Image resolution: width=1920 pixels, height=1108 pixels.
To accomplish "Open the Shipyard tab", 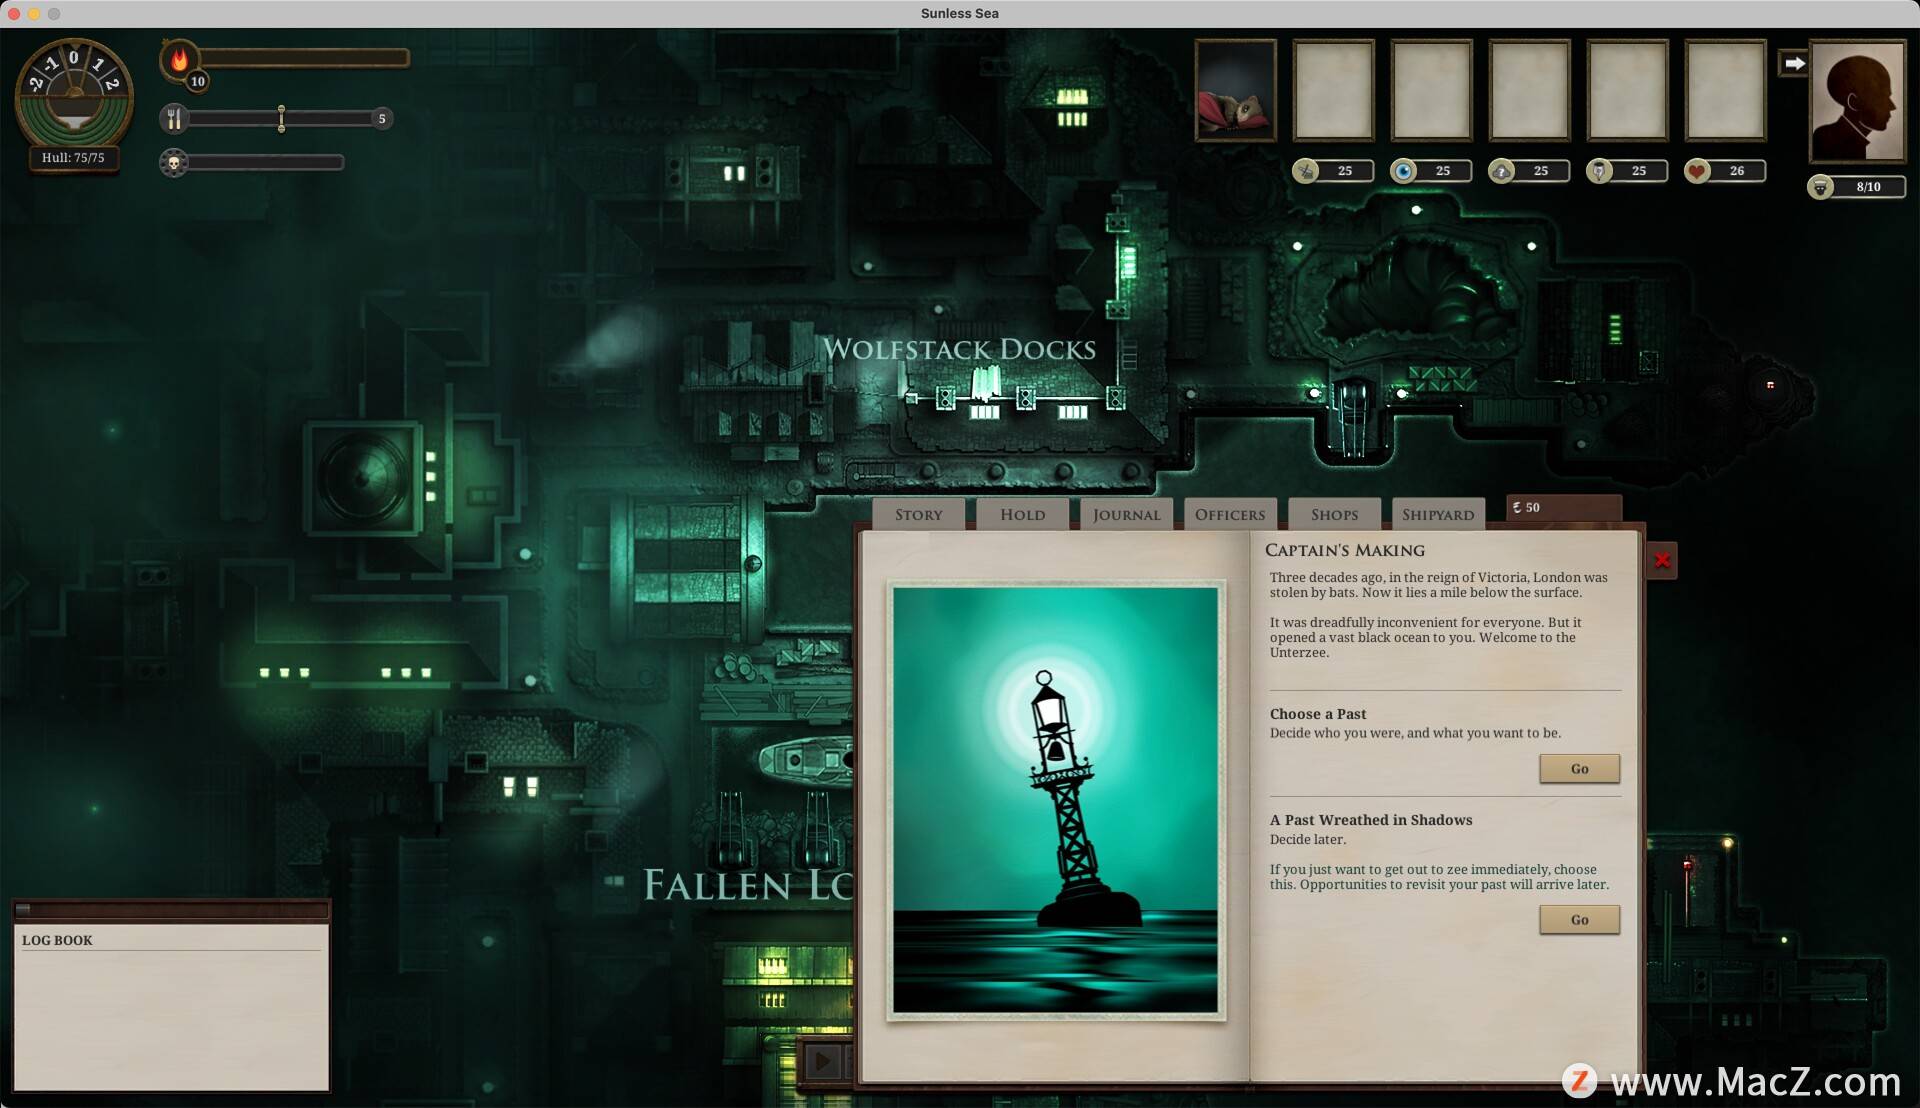I will click(x=1438, y=514).
